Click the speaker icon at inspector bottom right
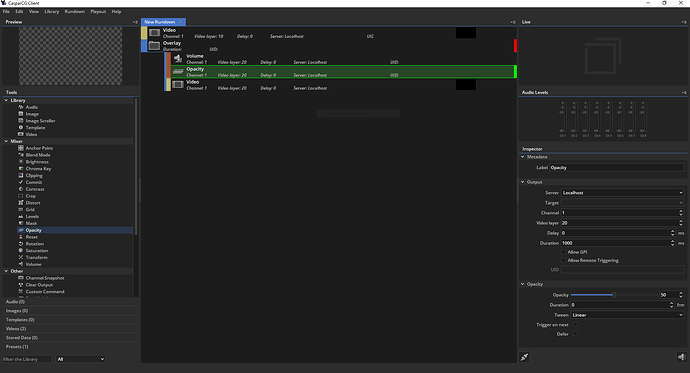This screenshot has height=373, width=690. tap(681, 357)
